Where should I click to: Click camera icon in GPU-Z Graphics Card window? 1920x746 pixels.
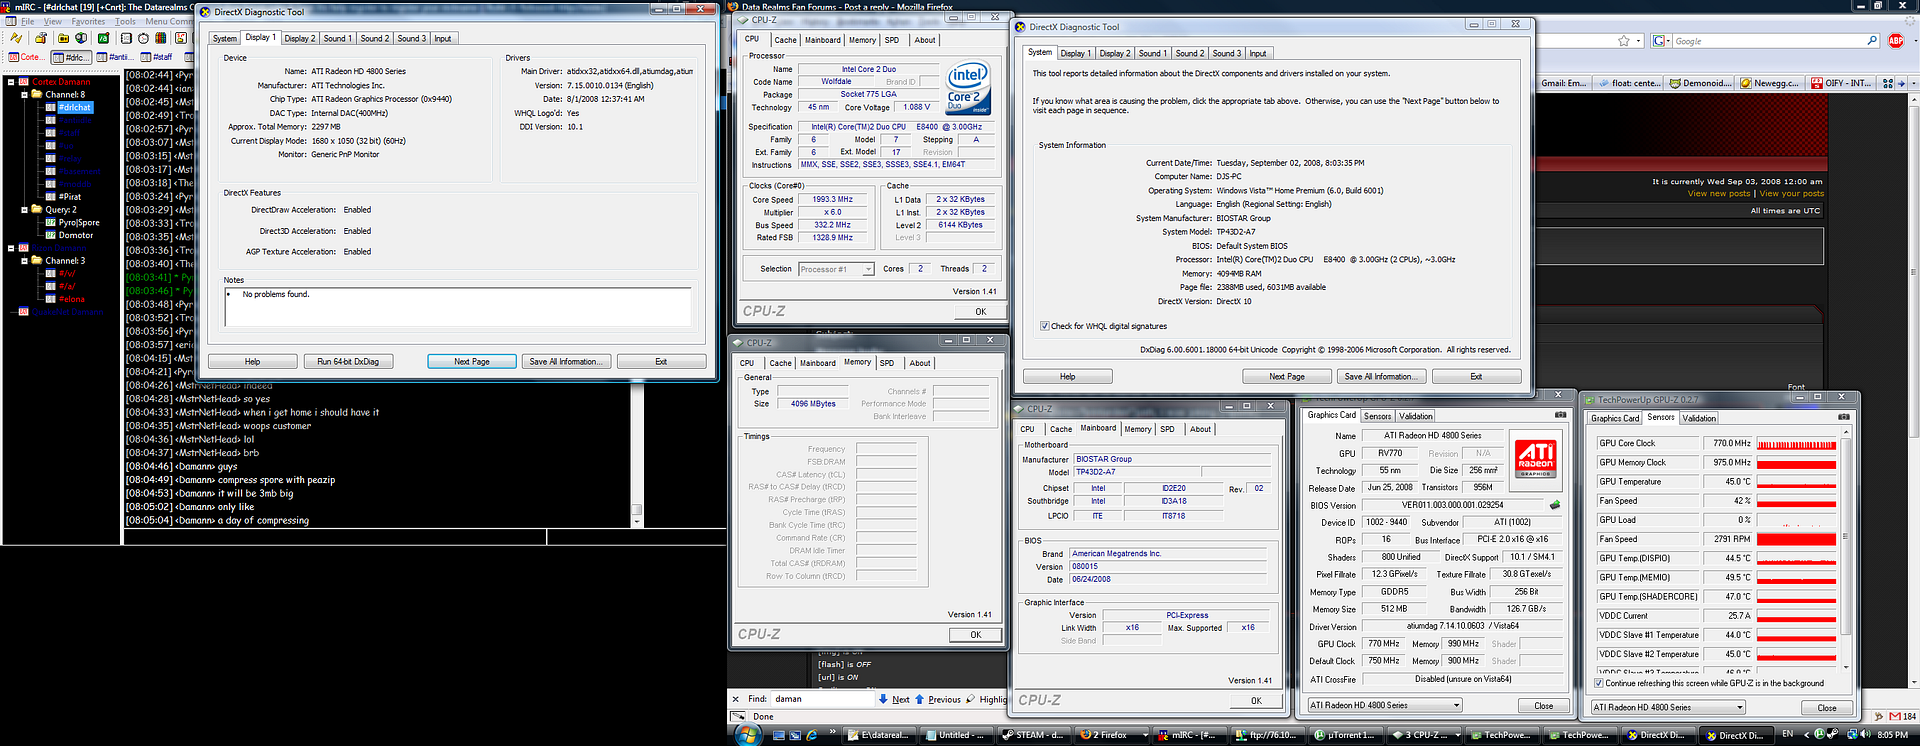(1560, 415)
